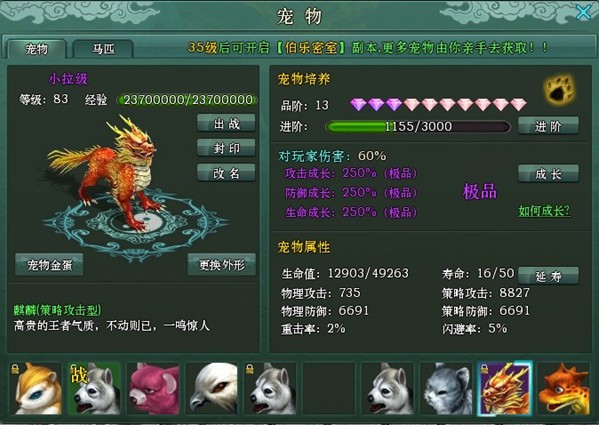Click the golden paw print icon
This screenshot has height=425, width=599.
pos(559,89)
